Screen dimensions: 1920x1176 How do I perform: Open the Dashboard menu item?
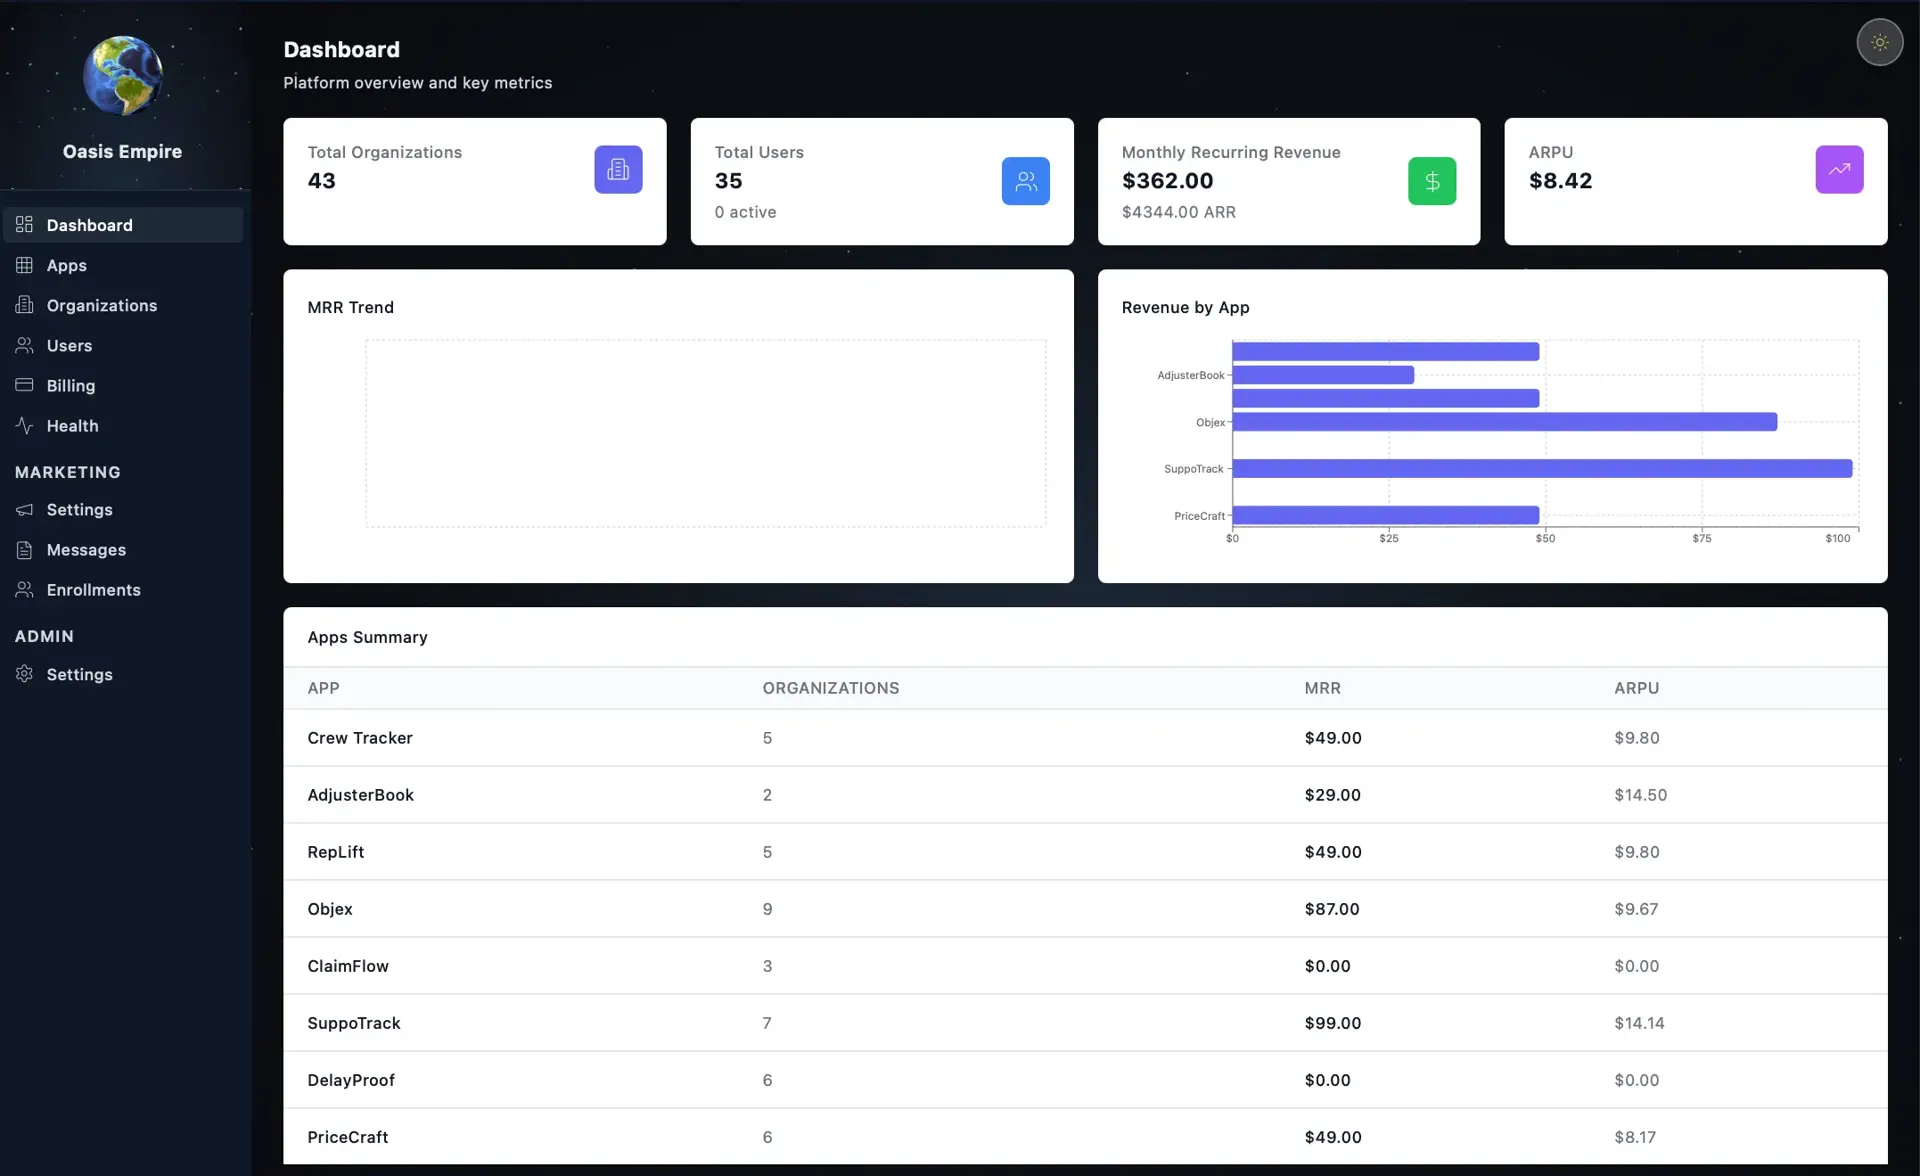coord(123,225)
